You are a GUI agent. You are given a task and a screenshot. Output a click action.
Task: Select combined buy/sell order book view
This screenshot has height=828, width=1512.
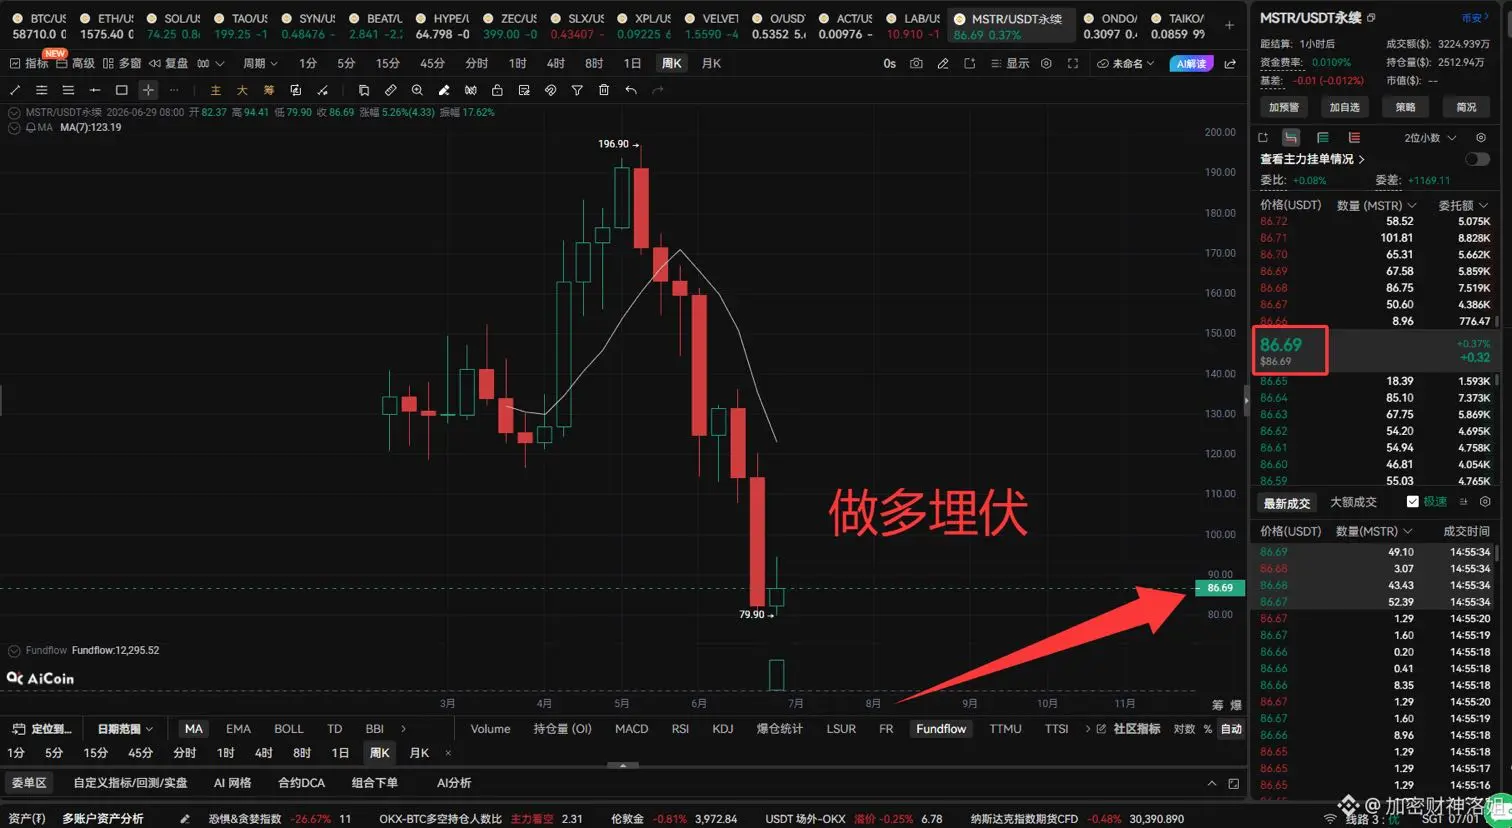1291,138
